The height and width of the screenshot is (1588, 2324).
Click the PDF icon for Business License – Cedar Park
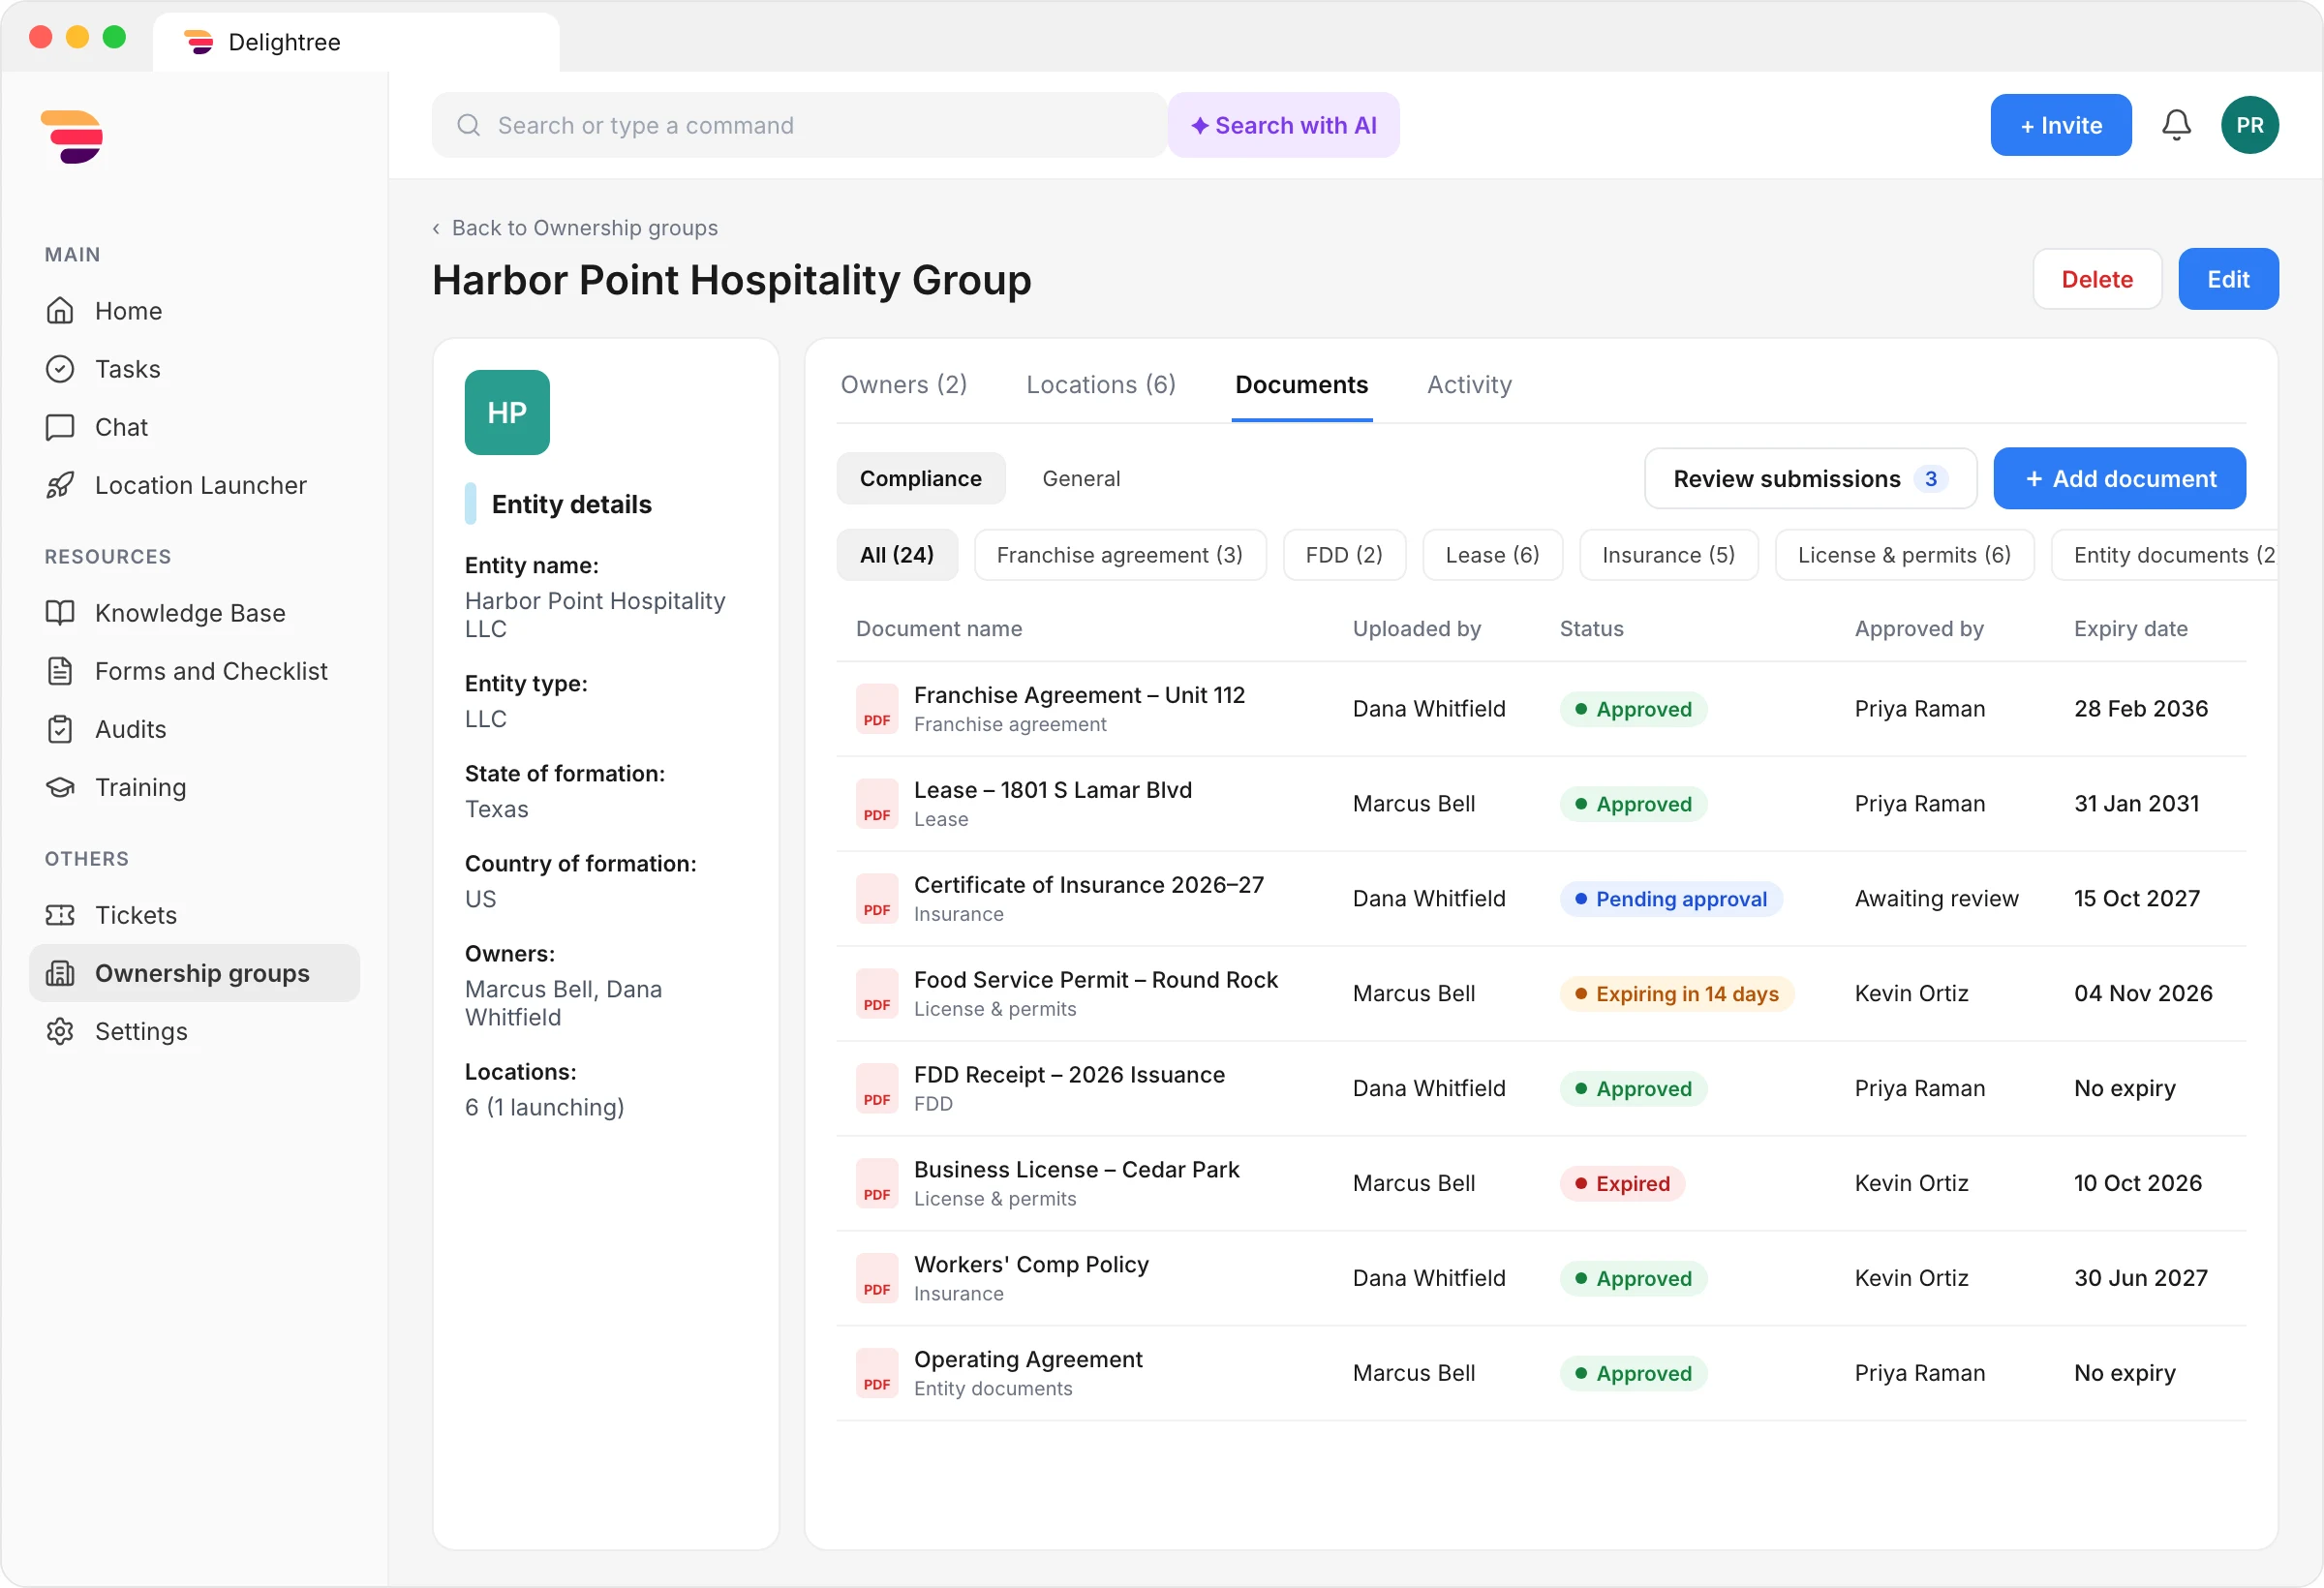(877, 1183)
